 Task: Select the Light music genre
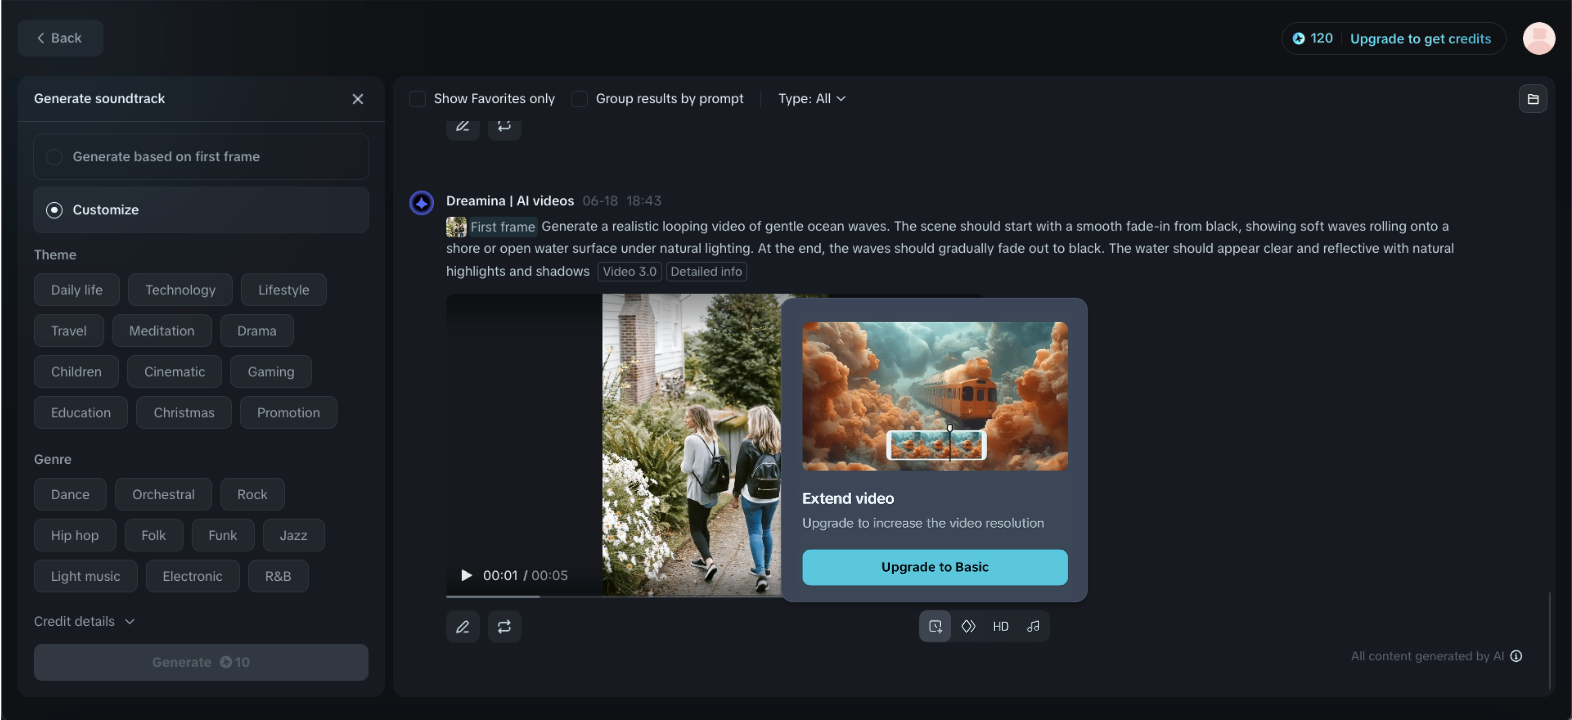(x=85, y=577)
